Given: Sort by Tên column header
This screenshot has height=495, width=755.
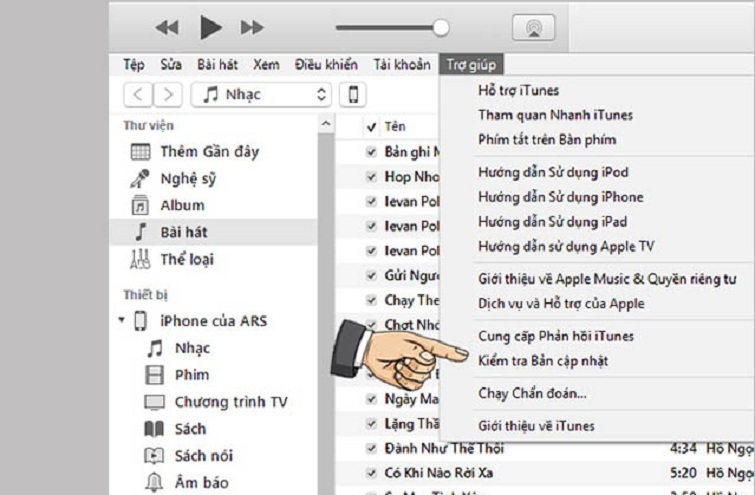Looking at the screenshot, I should [395, 127].
